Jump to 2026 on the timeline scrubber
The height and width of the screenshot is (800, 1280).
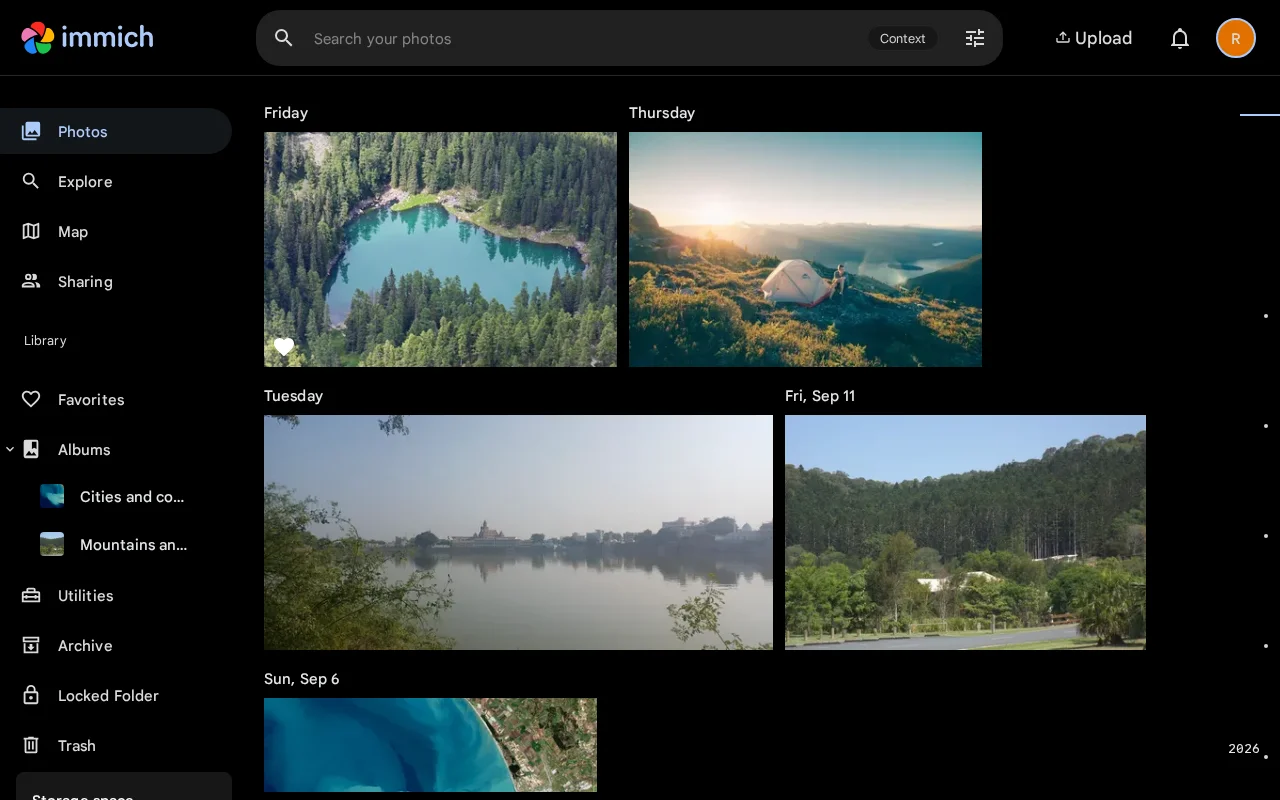1244,749
